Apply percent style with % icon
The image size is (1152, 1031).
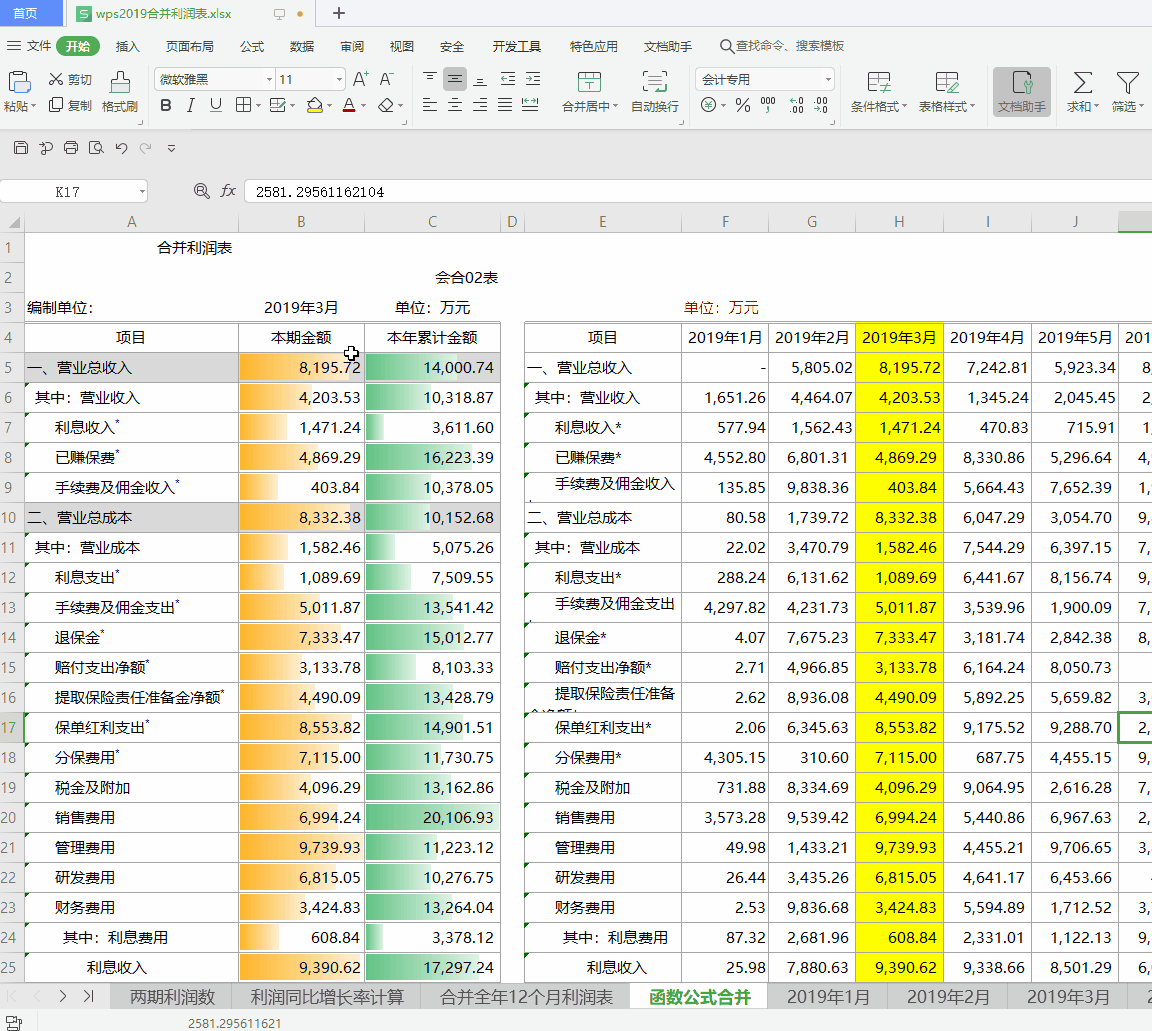[743, 105]
